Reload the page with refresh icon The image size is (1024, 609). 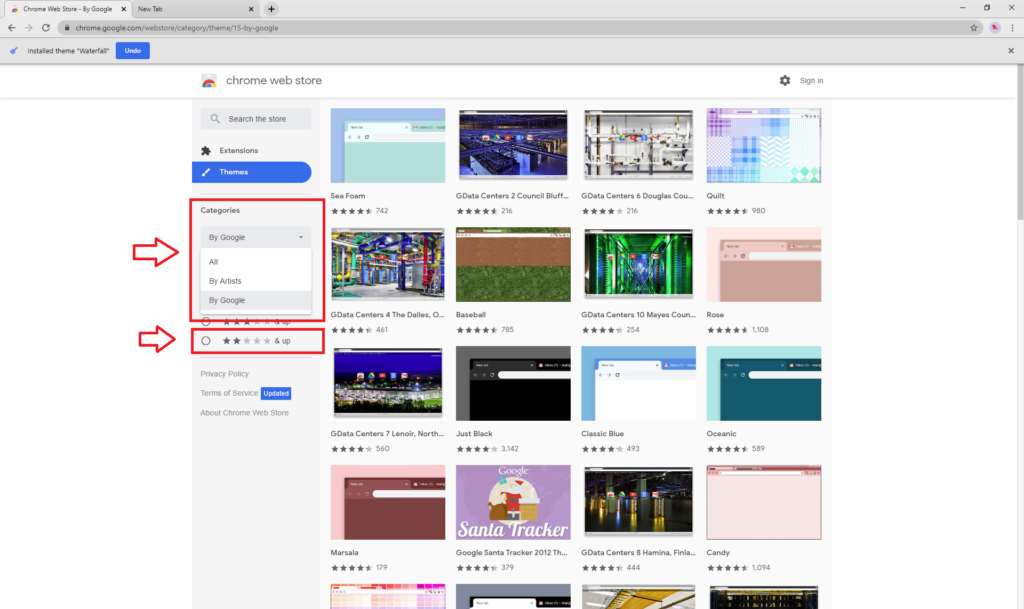pyautogui.click(x=46, y=28)
